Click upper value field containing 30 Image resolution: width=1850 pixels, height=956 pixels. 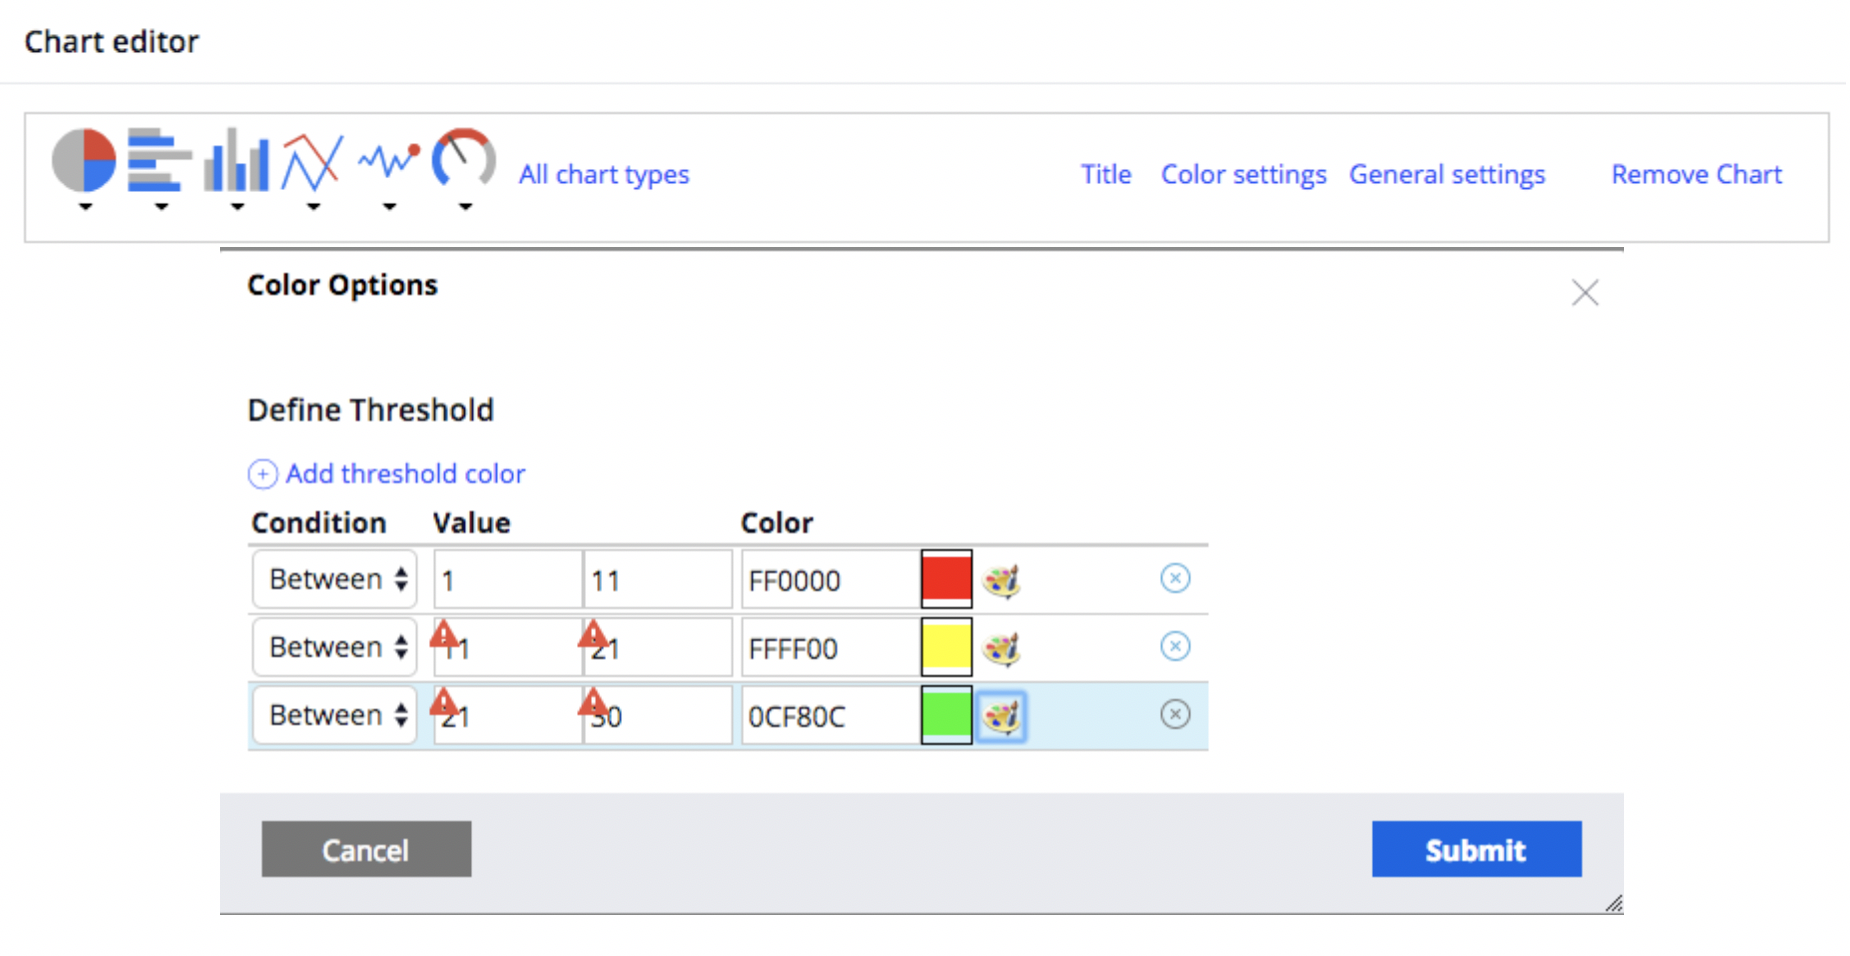click(658, 715)
